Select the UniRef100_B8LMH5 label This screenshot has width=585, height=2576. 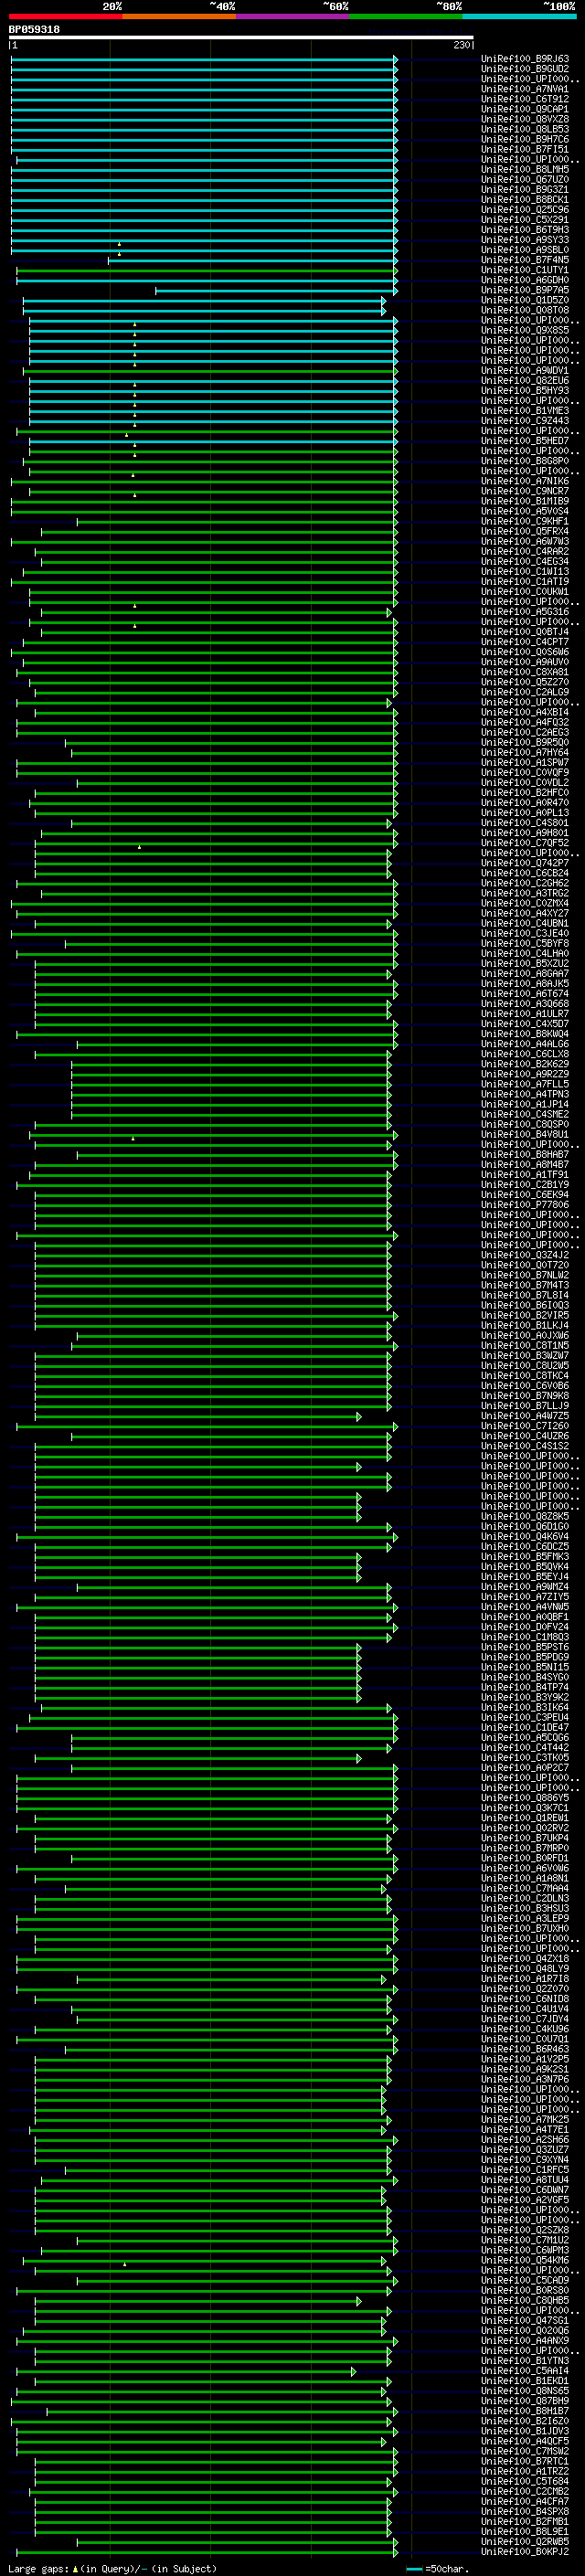(525, 170)
